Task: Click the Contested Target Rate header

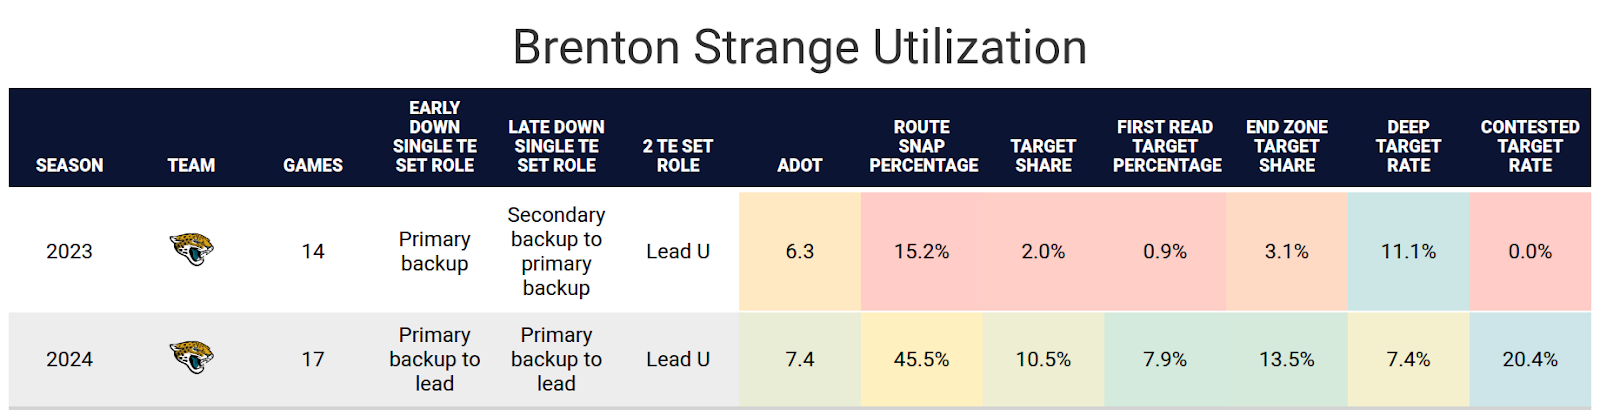Action: point(1530,146)
